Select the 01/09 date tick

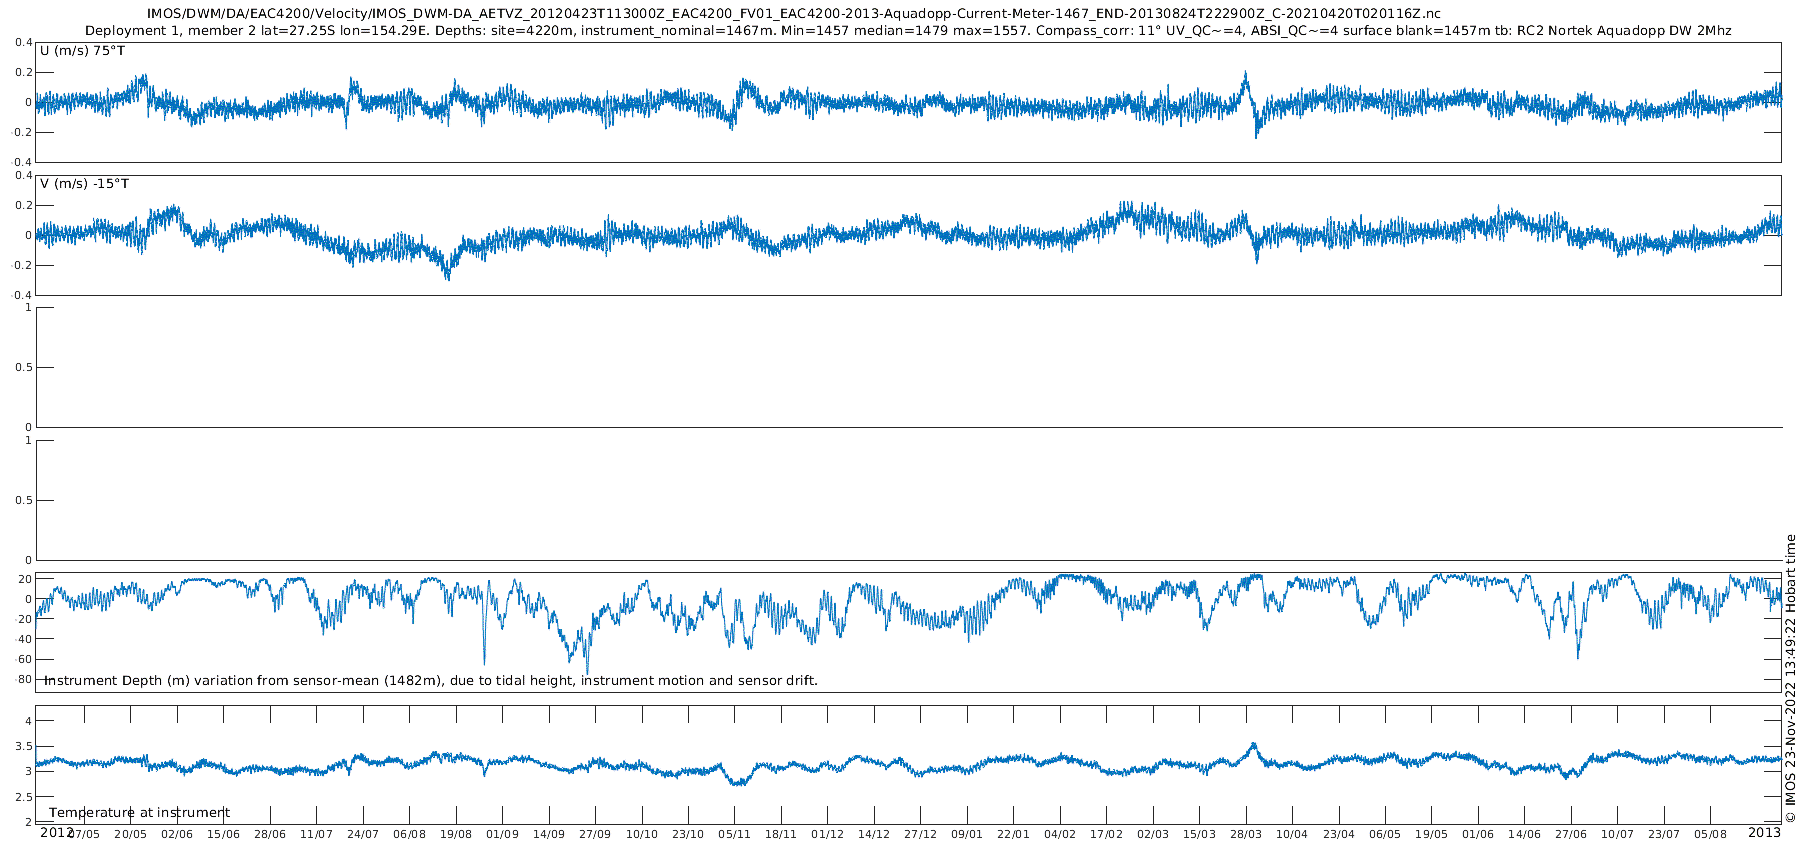click(x=503, y=834)
